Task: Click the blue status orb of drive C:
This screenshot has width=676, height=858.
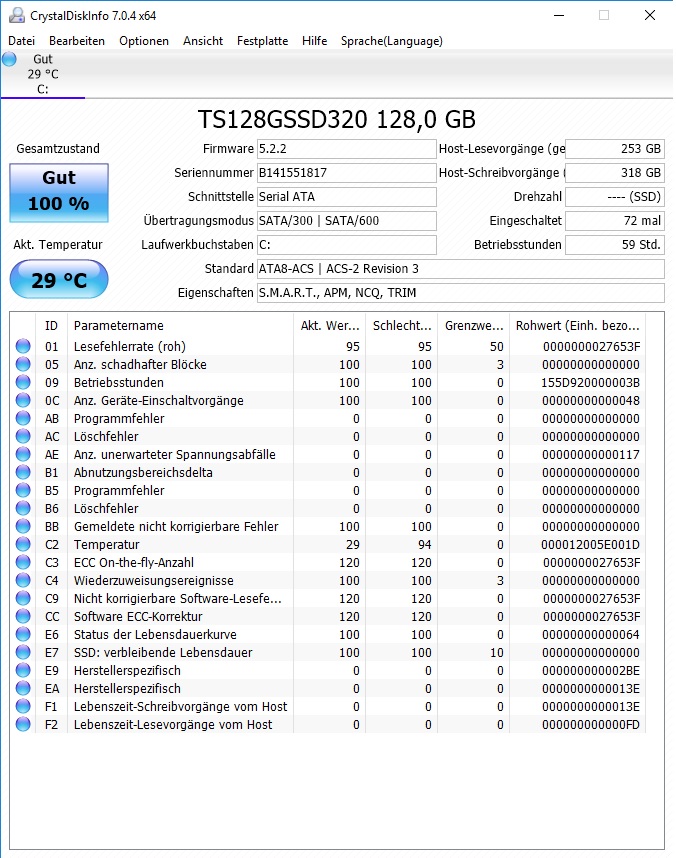Action: [x=9, y=59]
